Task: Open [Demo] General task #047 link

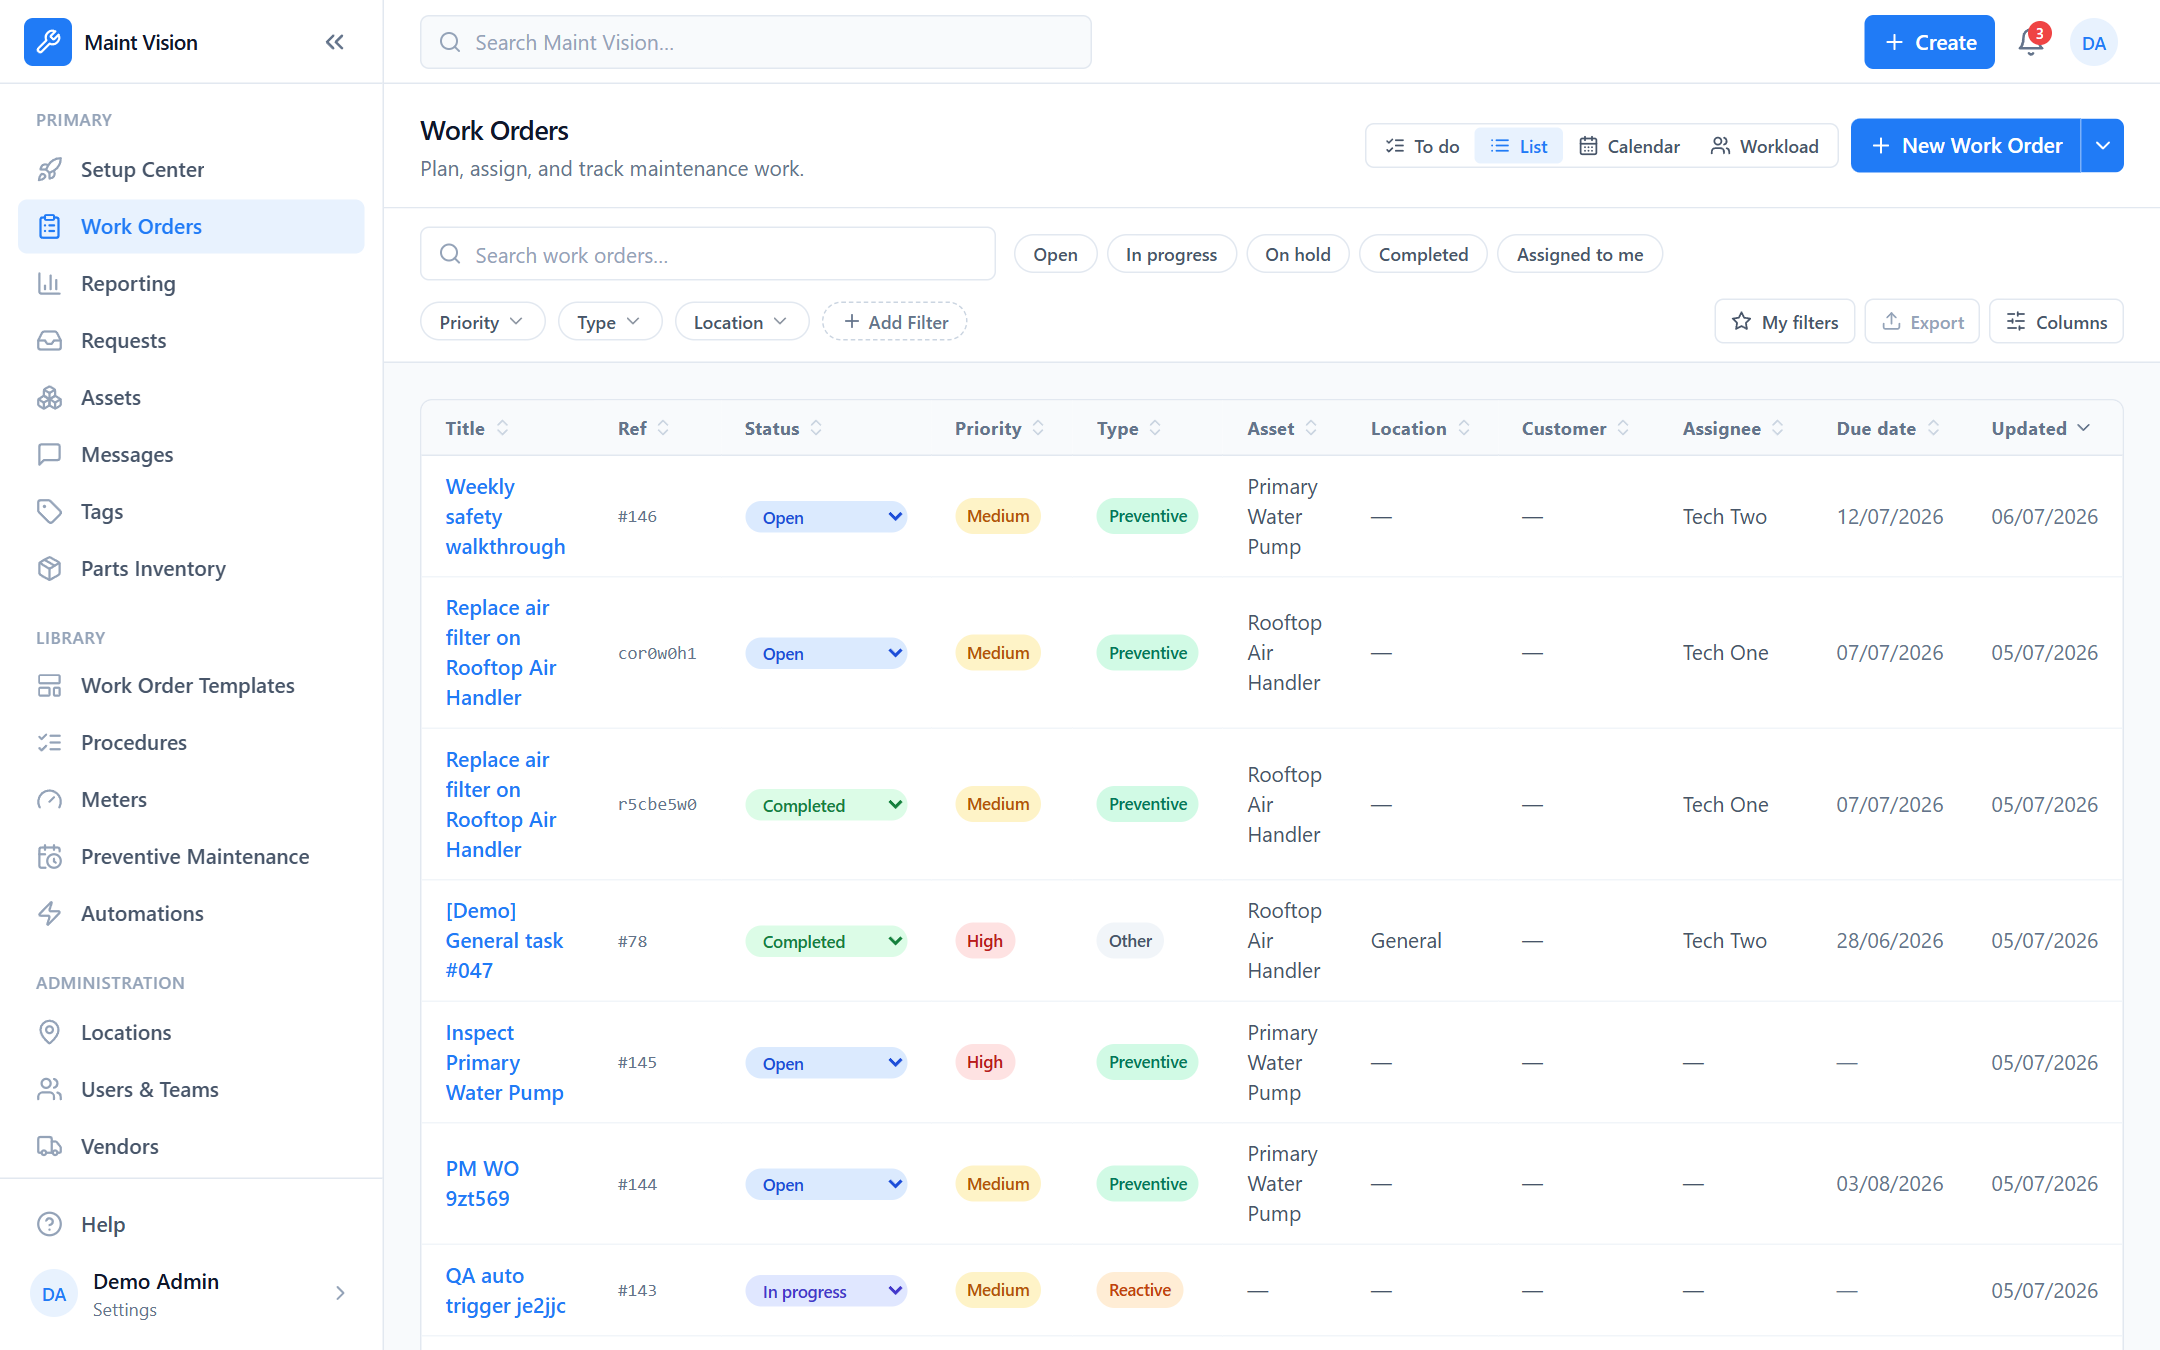Action: 505,940
